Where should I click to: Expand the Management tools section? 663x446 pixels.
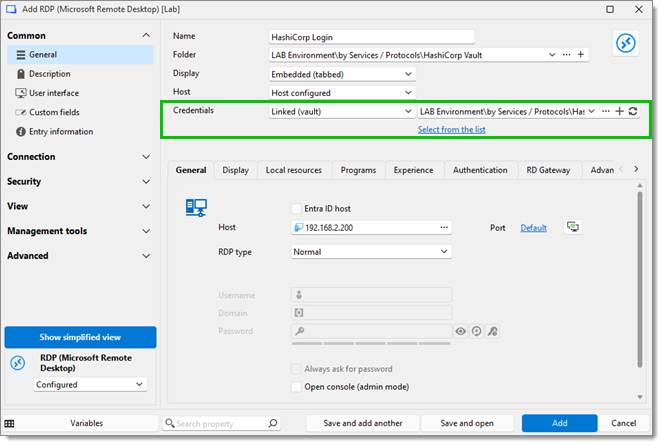[146, 231]
